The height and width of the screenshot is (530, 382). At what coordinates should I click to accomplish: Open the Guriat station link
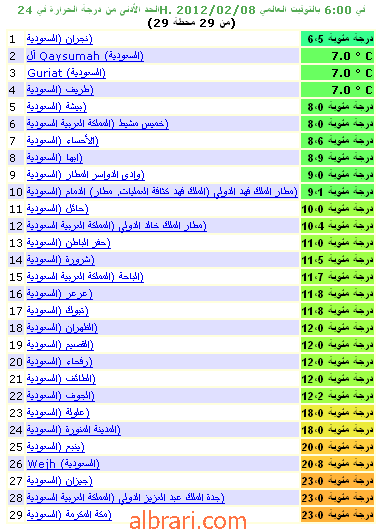point(66,73)
